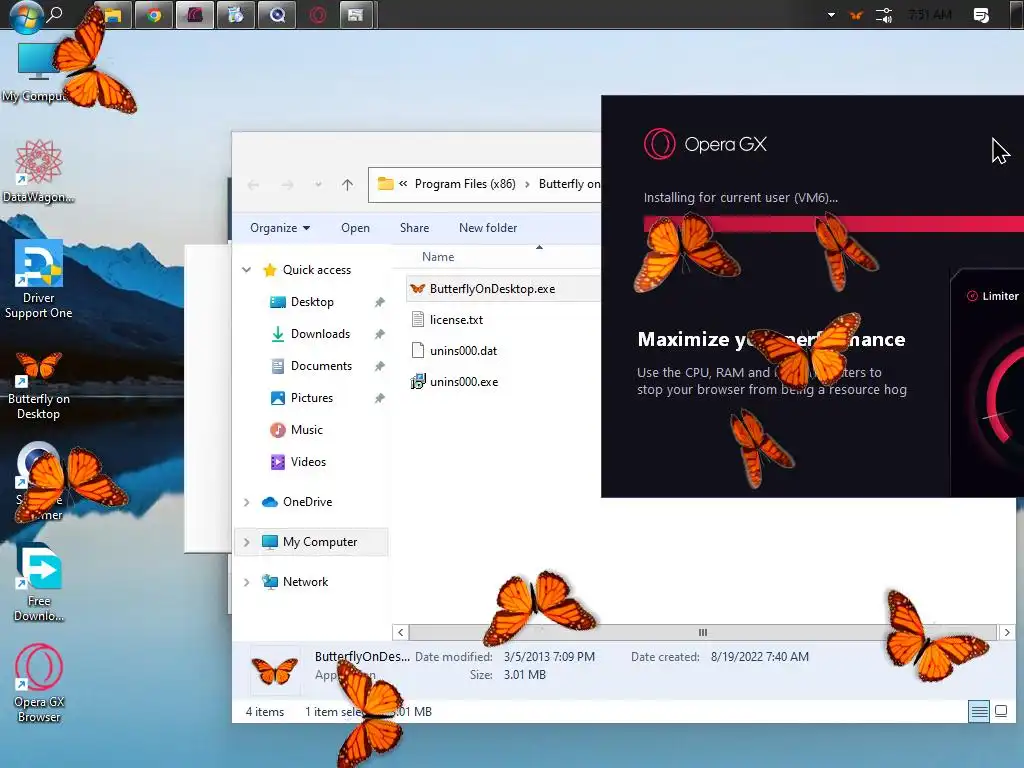1024x768 pixels.
Task: Expand hidden path chevrons in address bar
Action: (403, 184)
